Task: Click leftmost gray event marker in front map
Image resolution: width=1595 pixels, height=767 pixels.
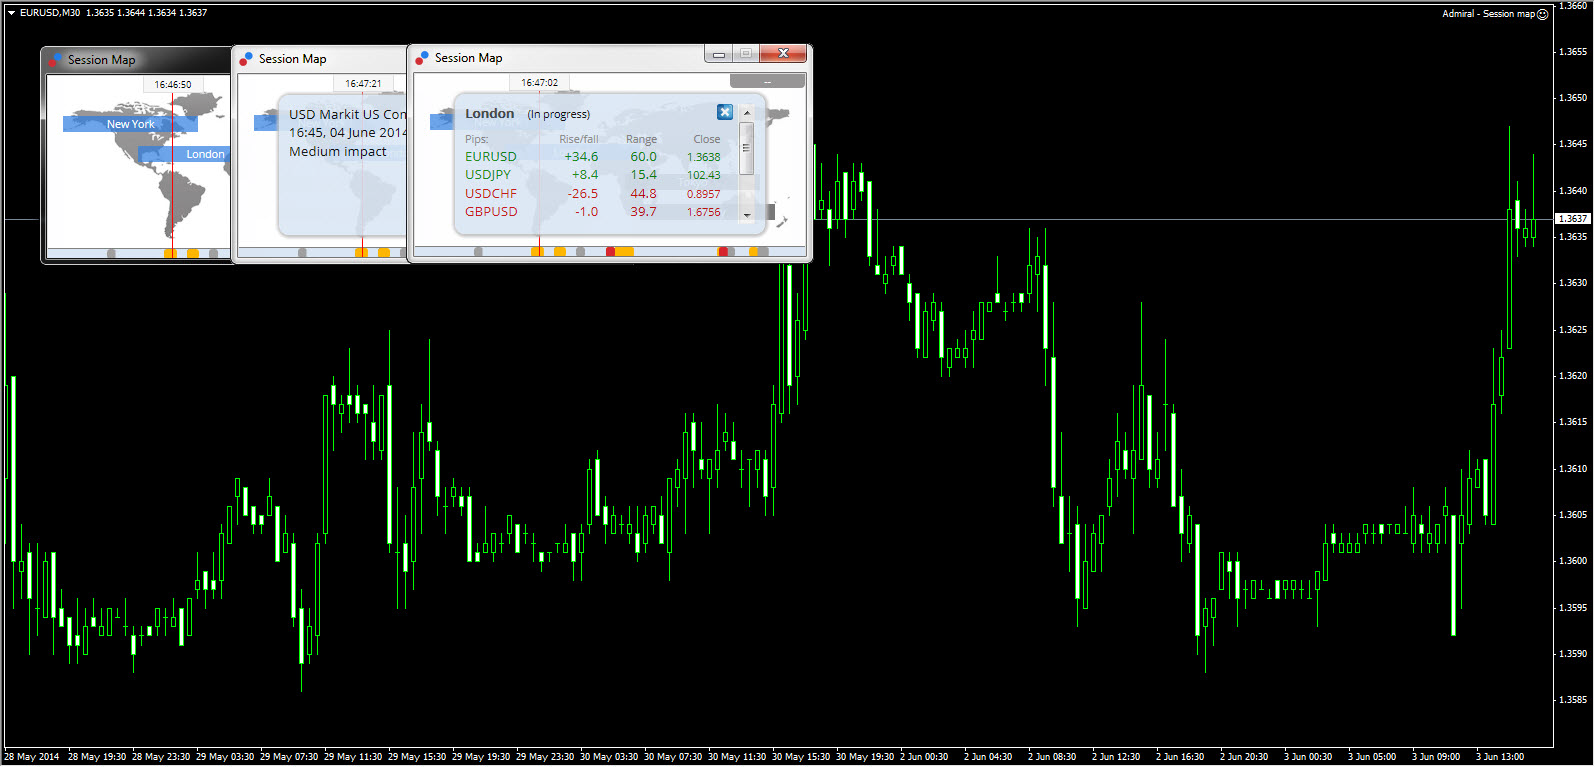Action: coord(478,252)
